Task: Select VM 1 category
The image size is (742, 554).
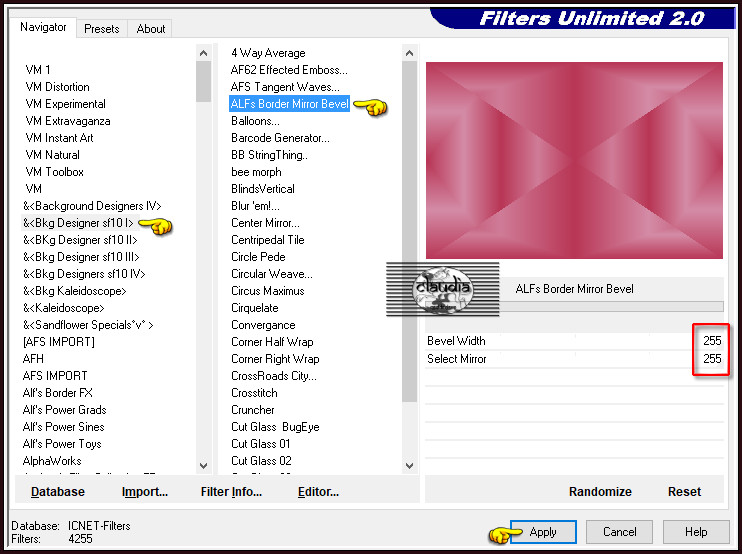Action: point(38,70)
